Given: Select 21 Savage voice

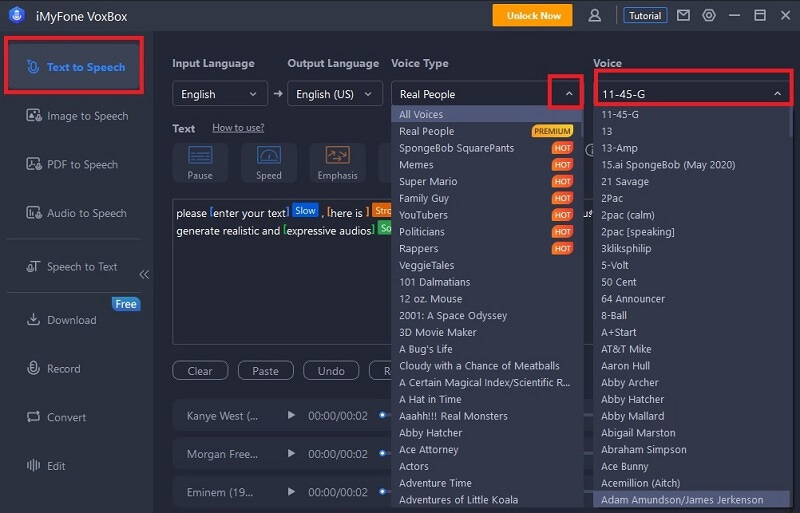Looking at the screenshot, I should pos(691,181).
